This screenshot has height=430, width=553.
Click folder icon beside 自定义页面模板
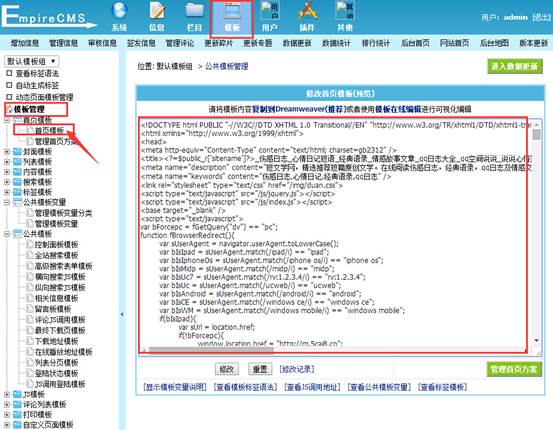[x=17, y=425]
